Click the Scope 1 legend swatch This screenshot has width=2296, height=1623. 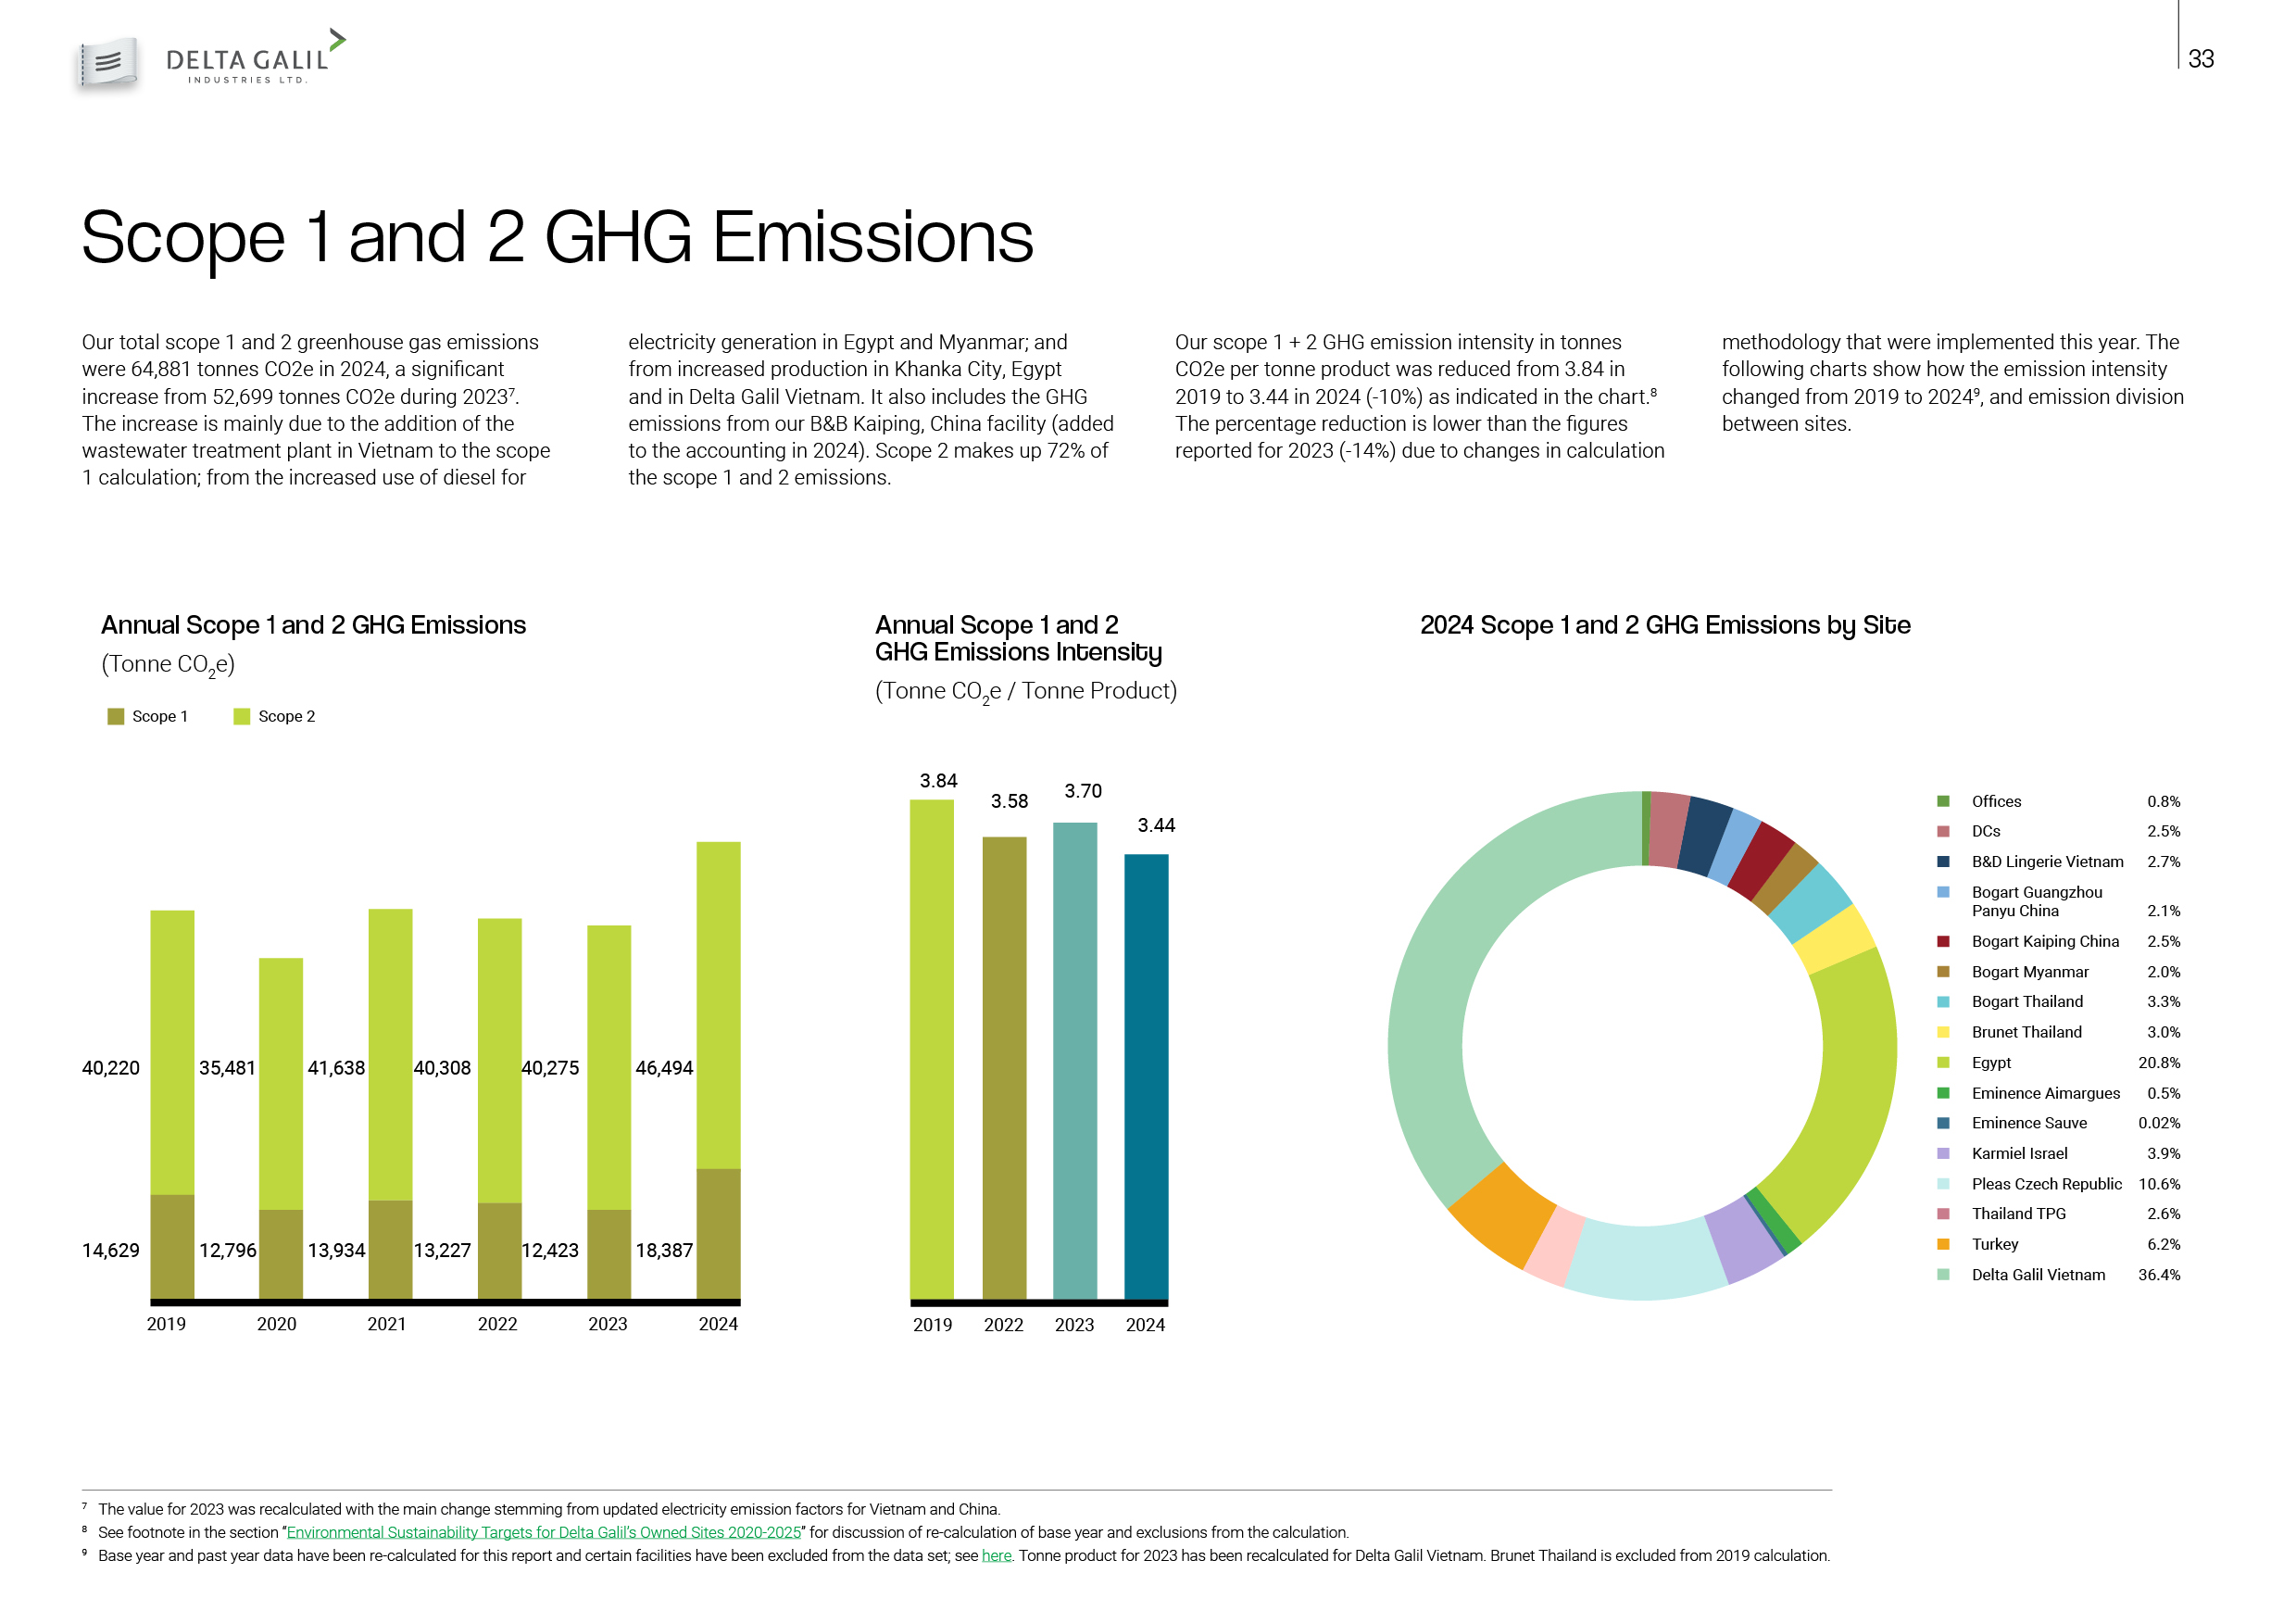[116, 716]
